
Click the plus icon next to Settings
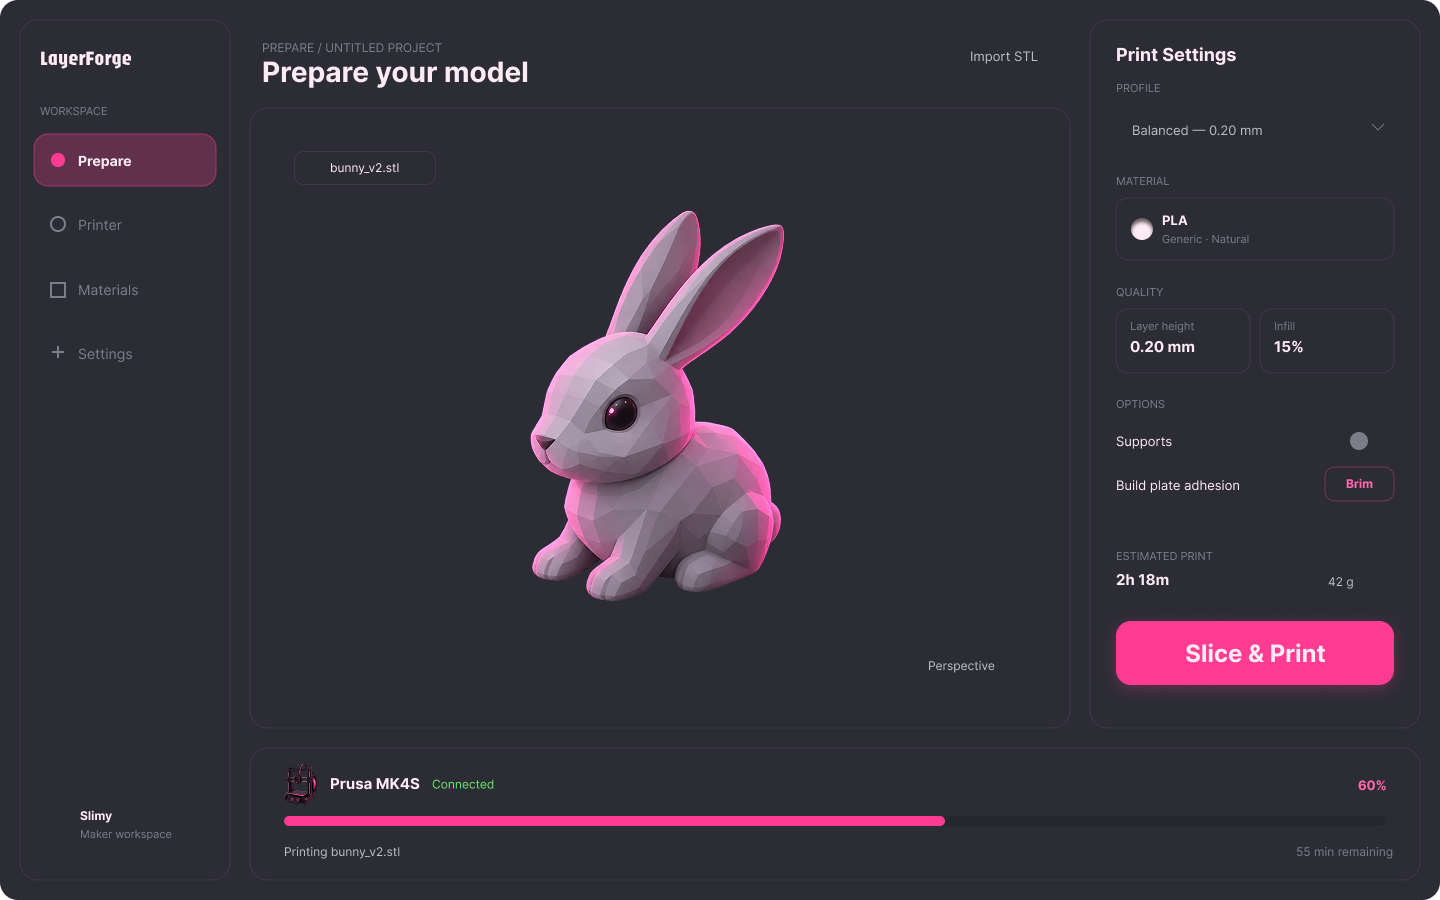[x=58, y=352]
